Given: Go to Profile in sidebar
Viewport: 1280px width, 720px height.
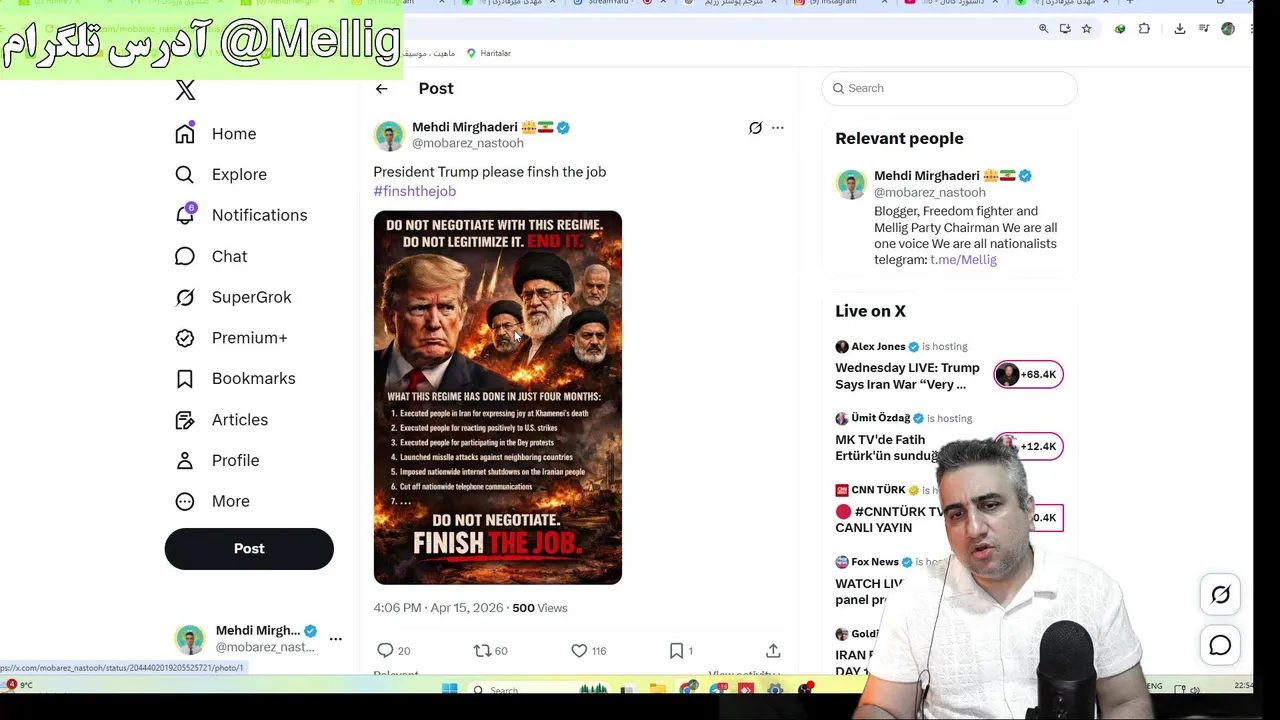Looking at the screenshot, I should tap(217, 460).
